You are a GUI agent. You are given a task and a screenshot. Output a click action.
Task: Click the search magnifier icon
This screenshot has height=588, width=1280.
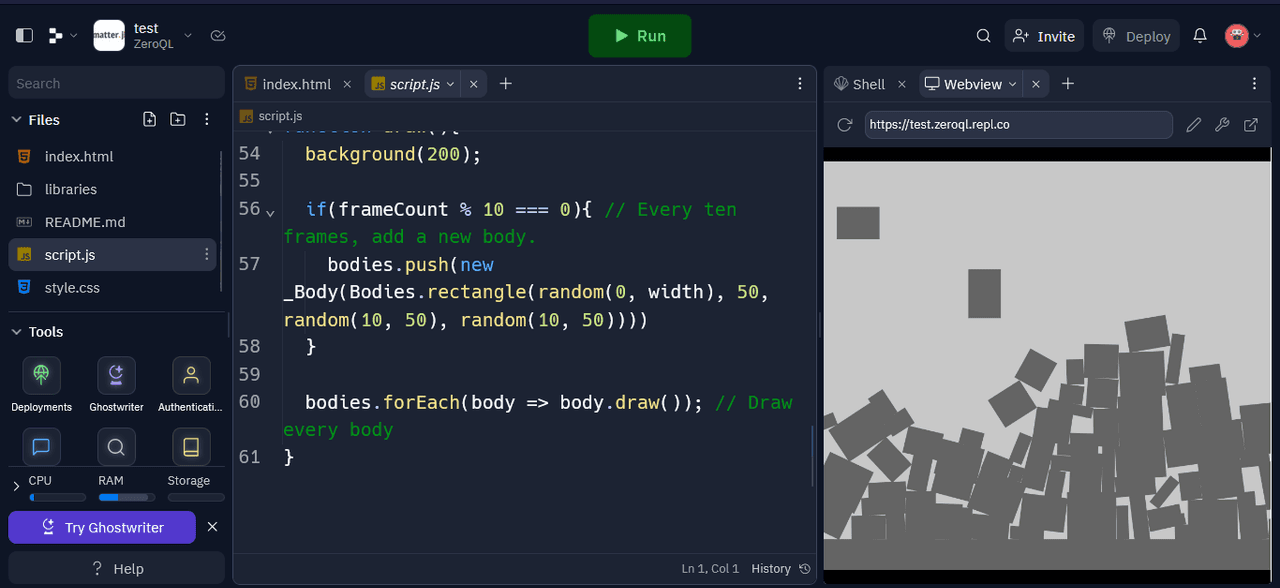[x=983, y=36]
